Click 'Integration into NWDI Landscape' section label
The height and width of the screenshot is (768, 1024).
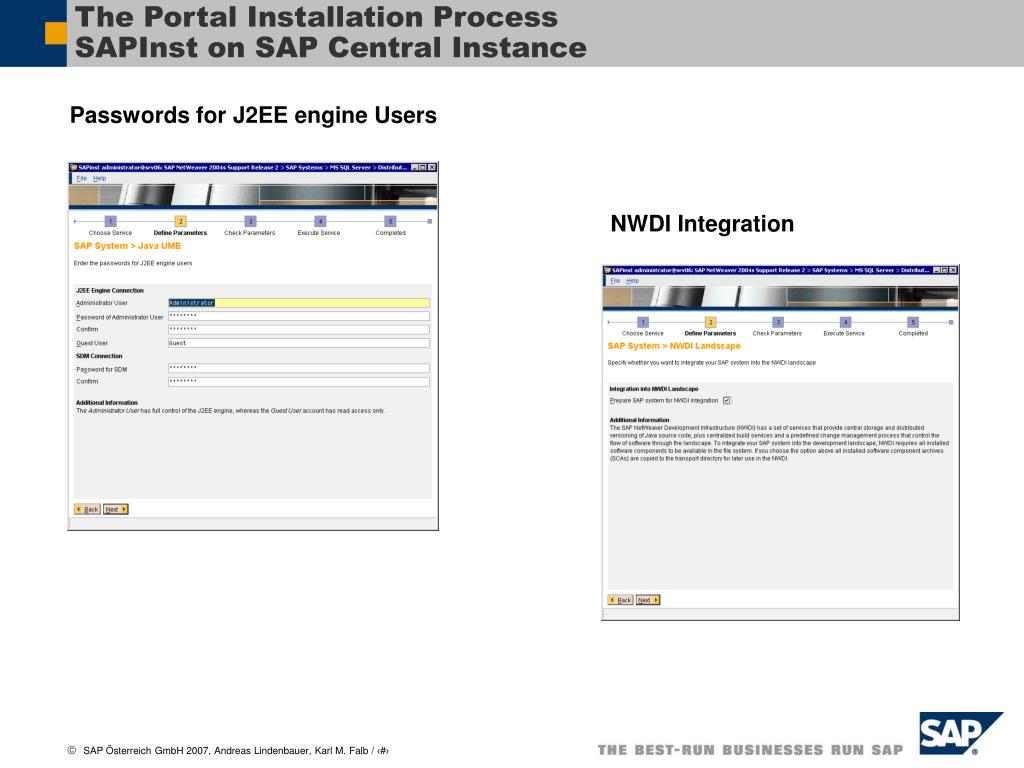point(654,389)
